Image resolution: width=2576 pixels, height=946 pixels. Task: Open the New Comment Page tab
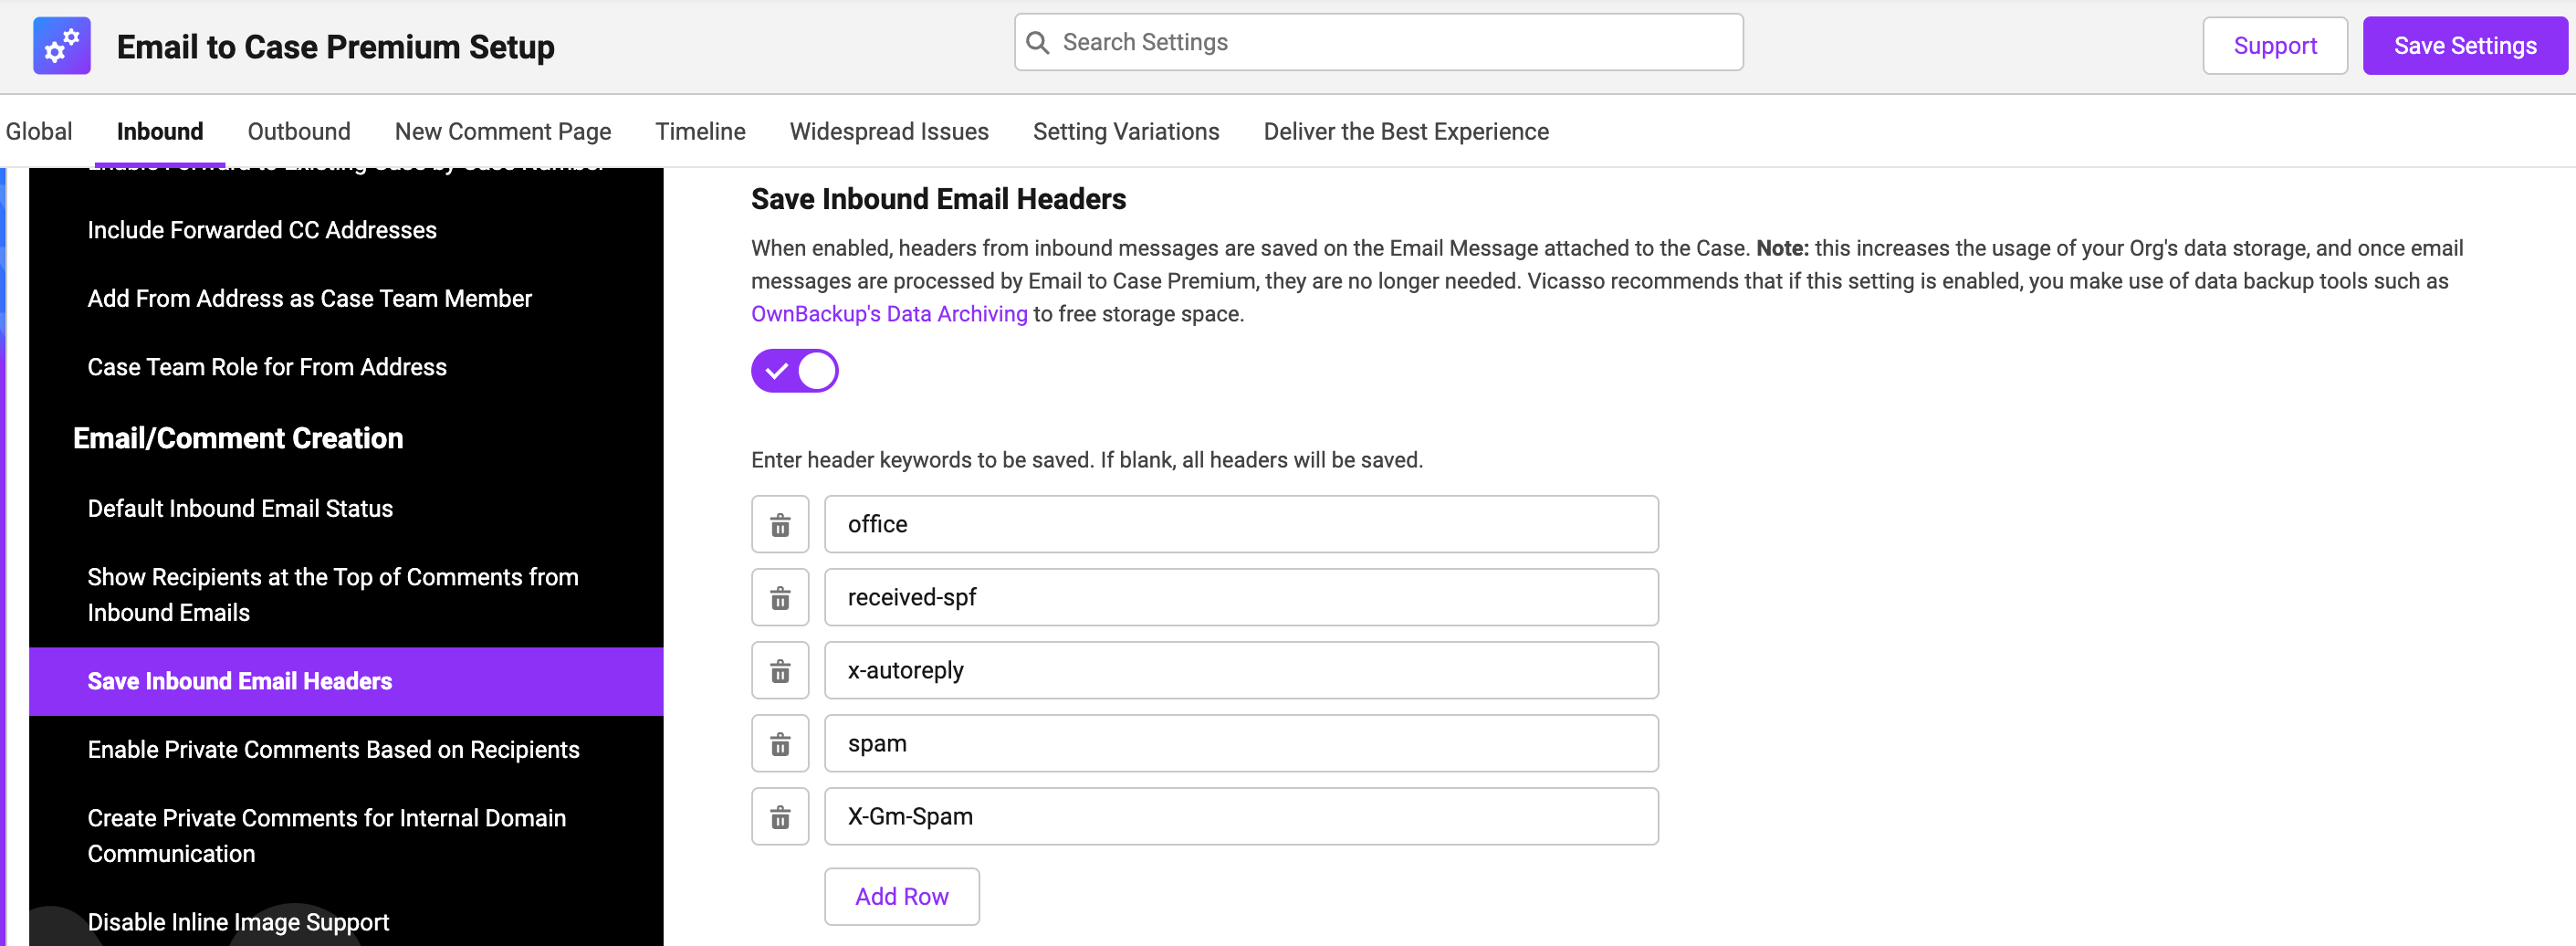tap(503, 132)
